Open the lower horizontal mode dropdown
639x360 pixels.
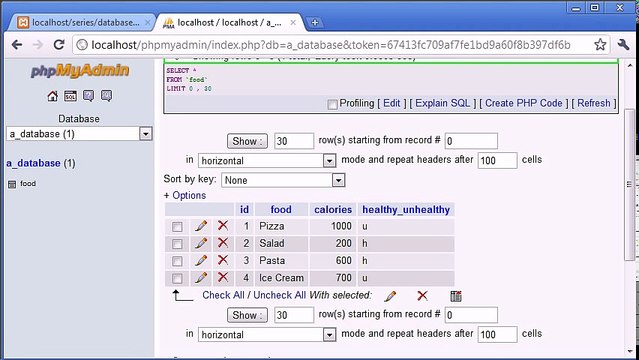(267, 335)
